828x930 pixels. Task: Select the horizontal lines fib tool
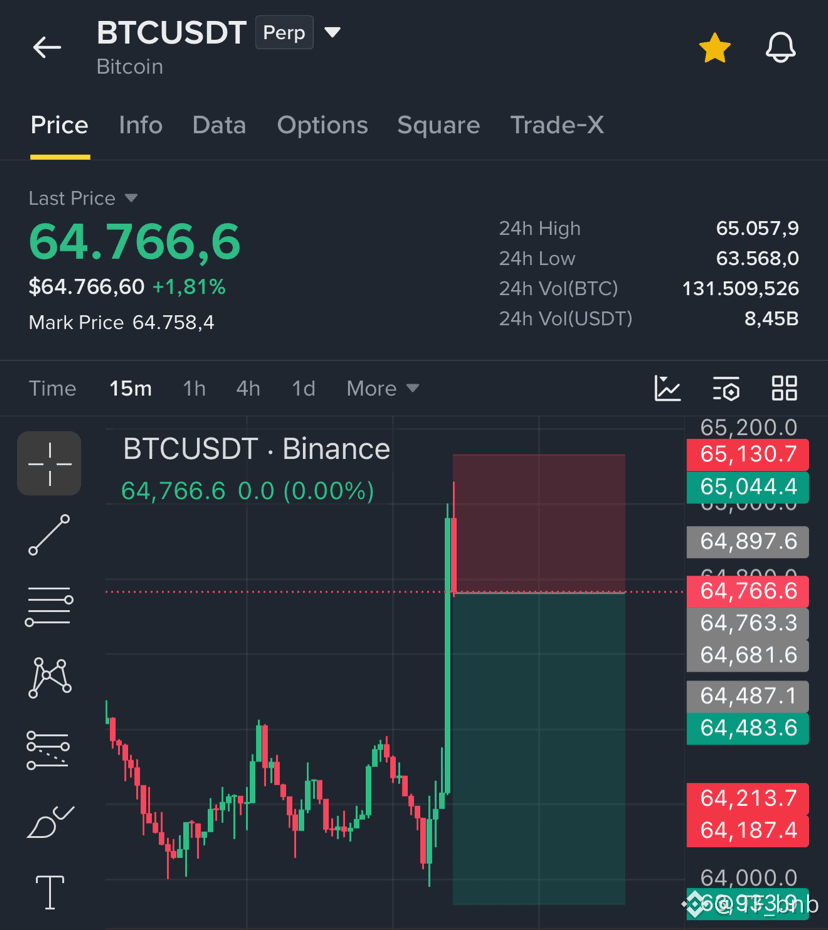click(49, 606)
